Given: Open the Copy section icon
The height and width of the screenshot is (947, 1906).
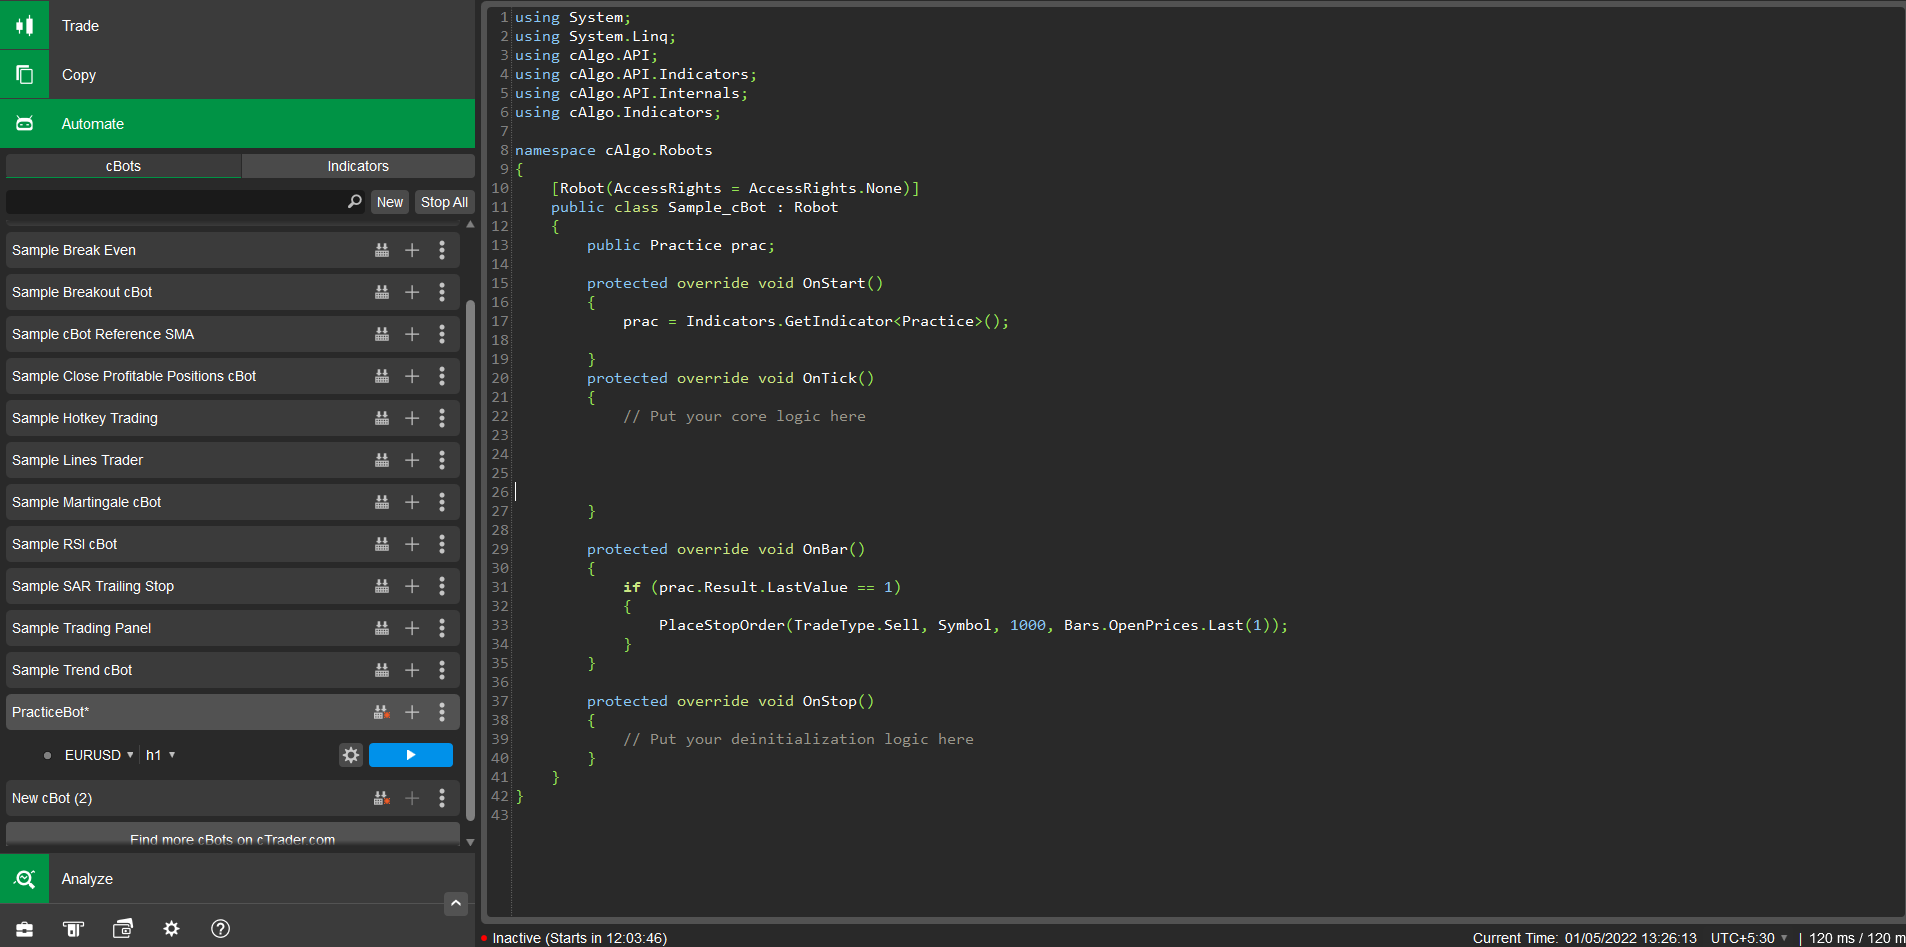Looking at the screenshot, I should pos(24,75).
